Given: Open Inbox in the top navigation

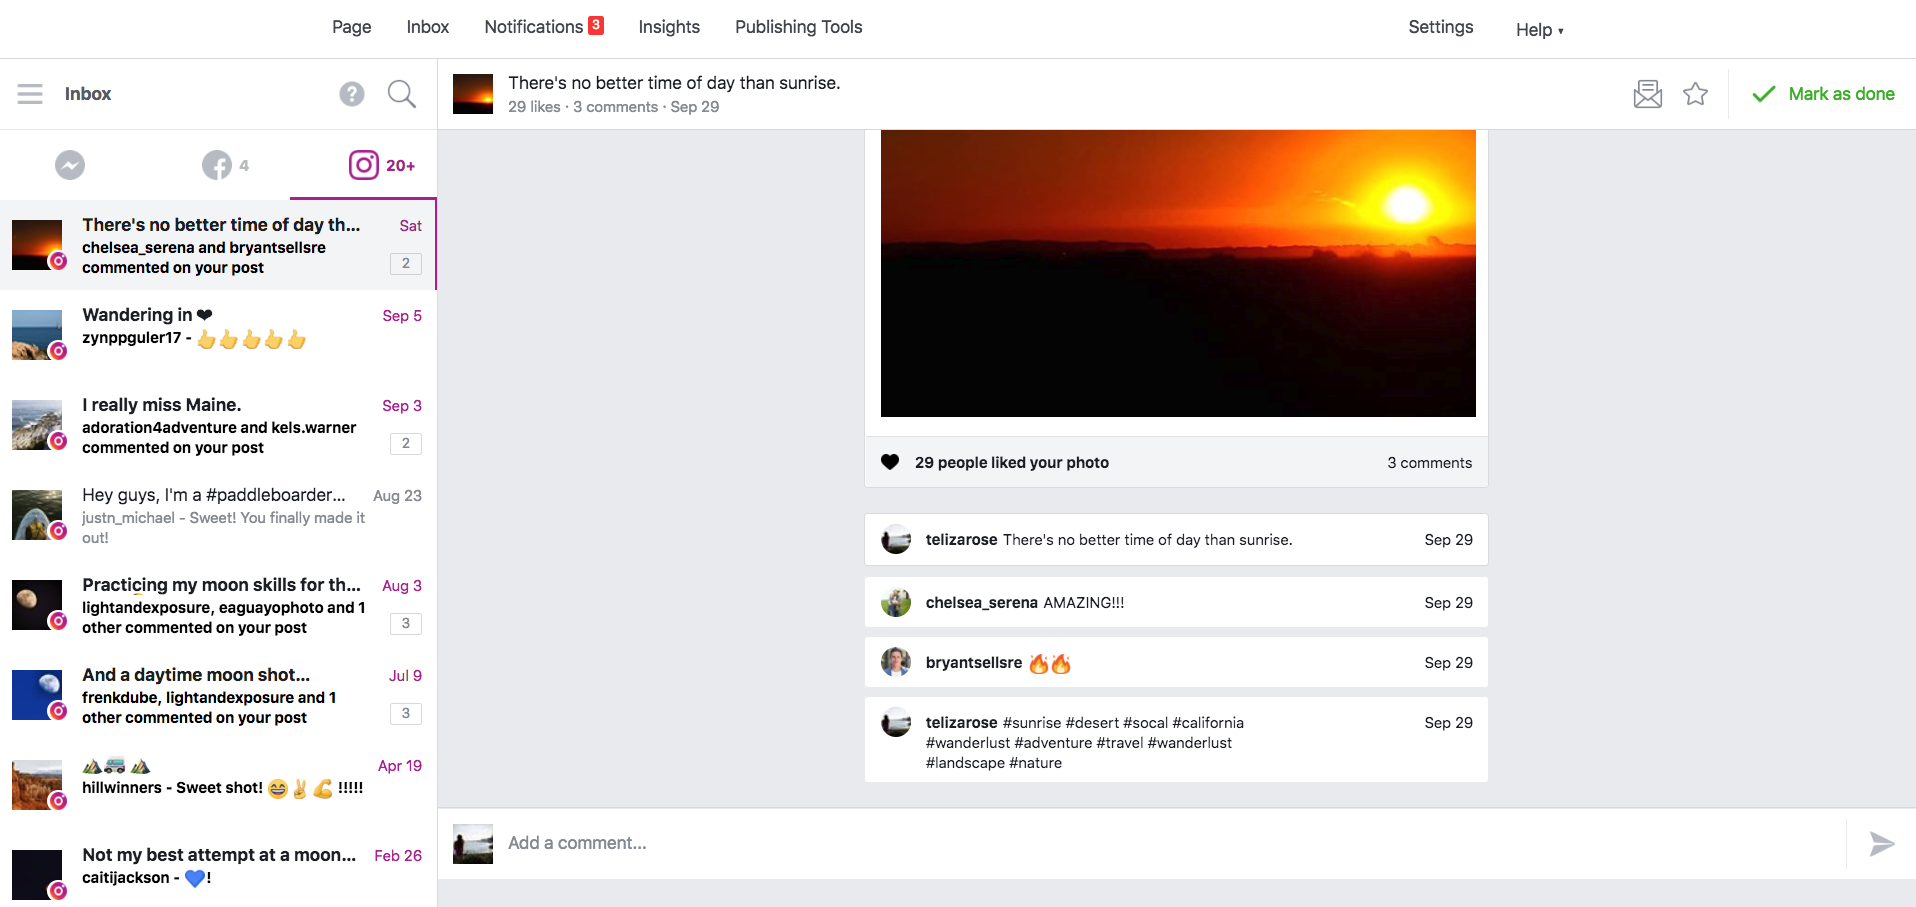Looking at the screenshot, I should click(428, 27).
